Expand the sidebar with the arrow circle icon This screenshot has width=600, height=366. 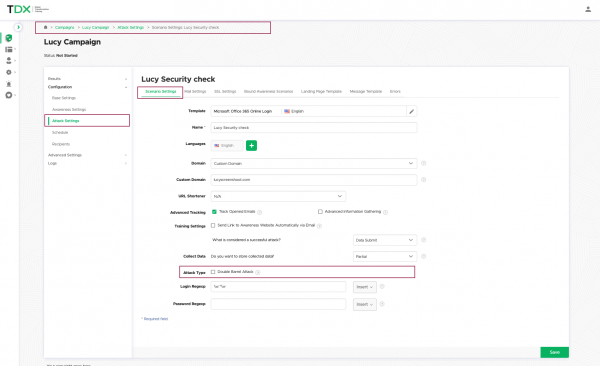[18, 27]
